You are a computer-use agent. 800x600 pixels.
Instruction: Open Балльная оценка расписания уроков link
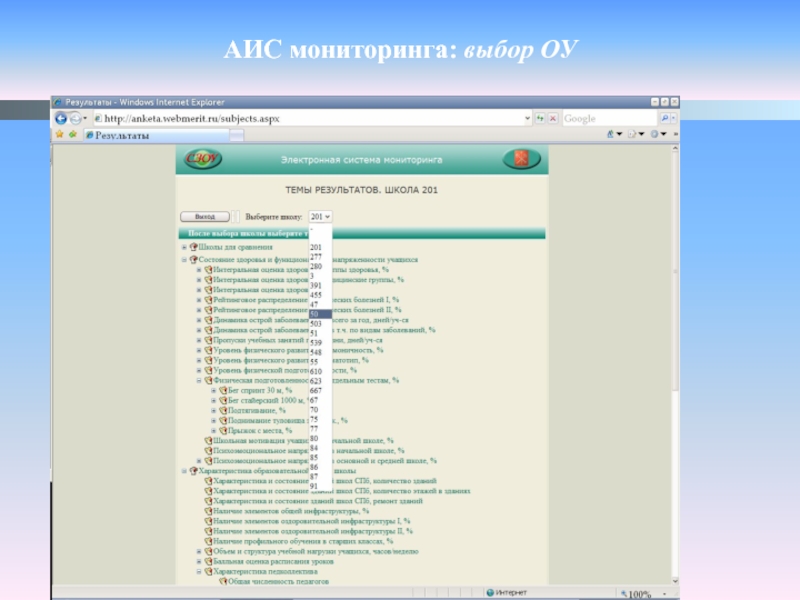pyautogui.click(x=273, y=562)
